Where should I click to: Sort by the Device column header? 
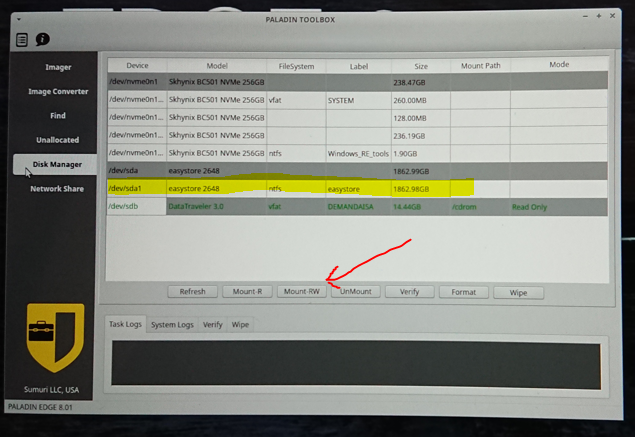point(137,66)
